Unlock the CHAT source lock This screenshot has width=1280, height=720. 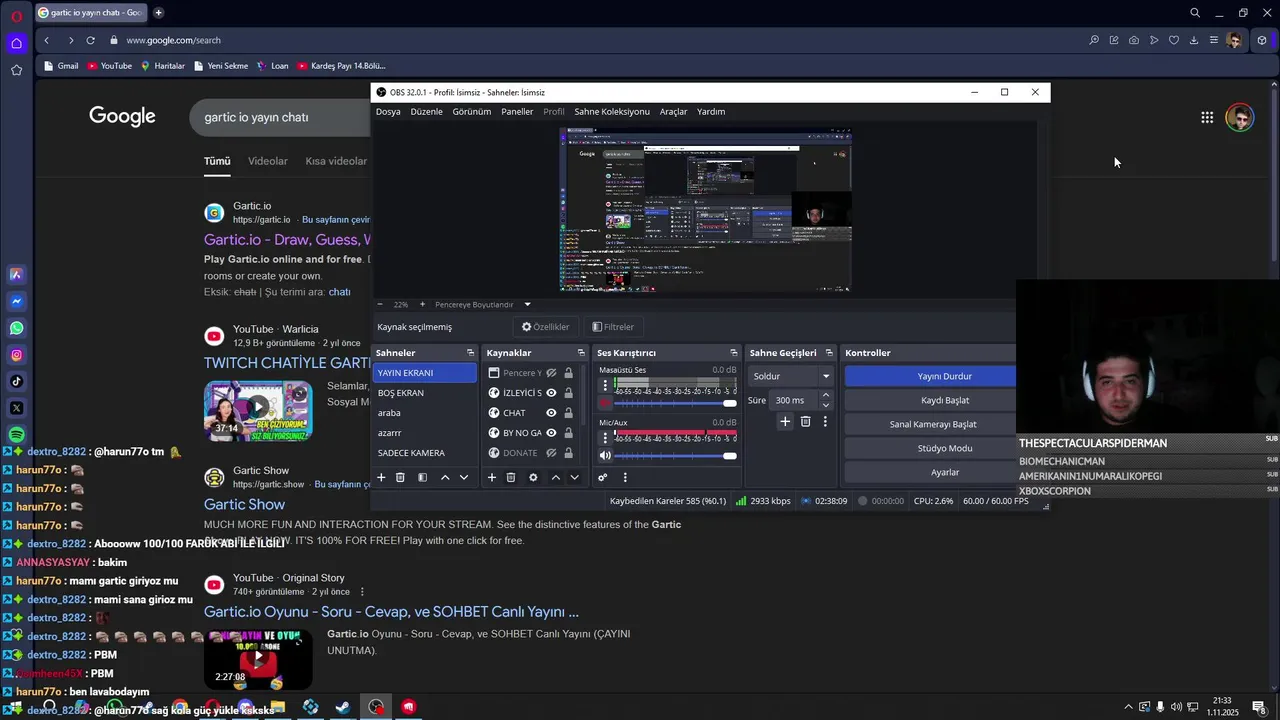(568, 413)
